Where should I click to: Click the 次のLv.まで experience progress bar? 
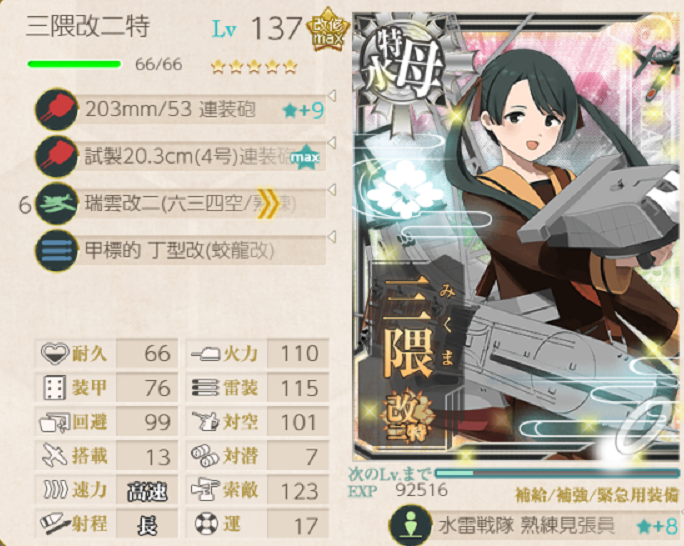[556, 473]
